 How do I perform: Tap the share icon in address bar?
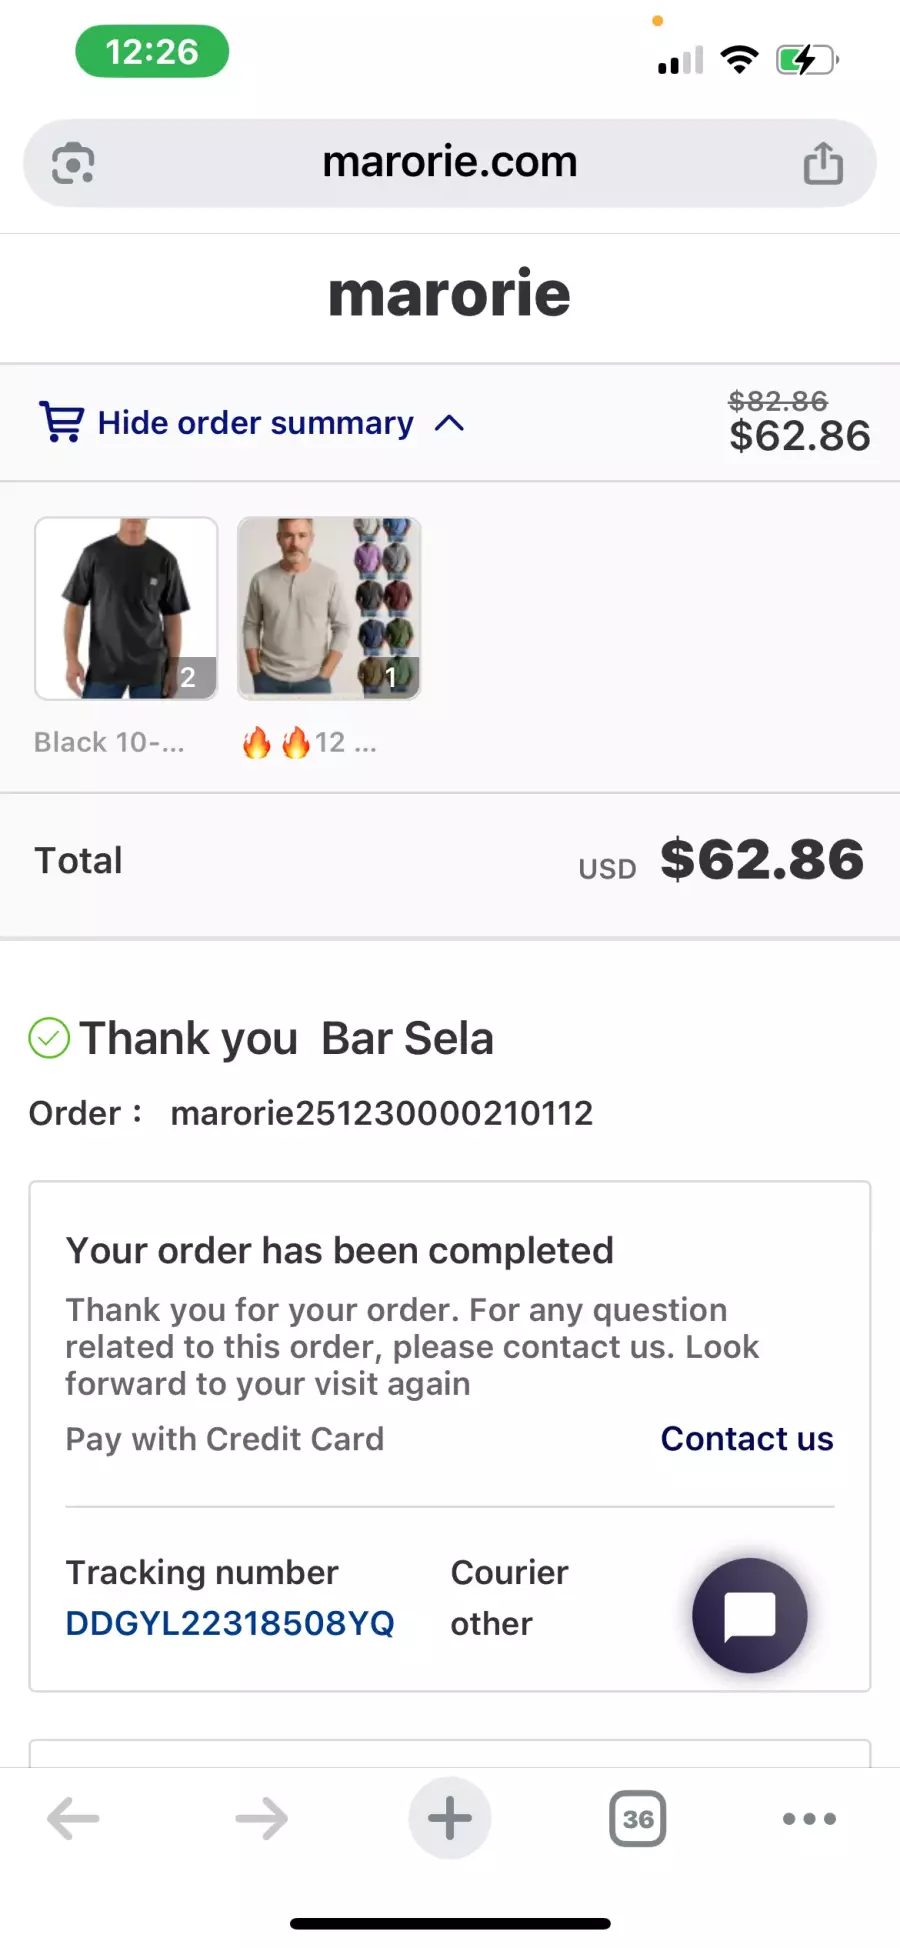[823, 164]
